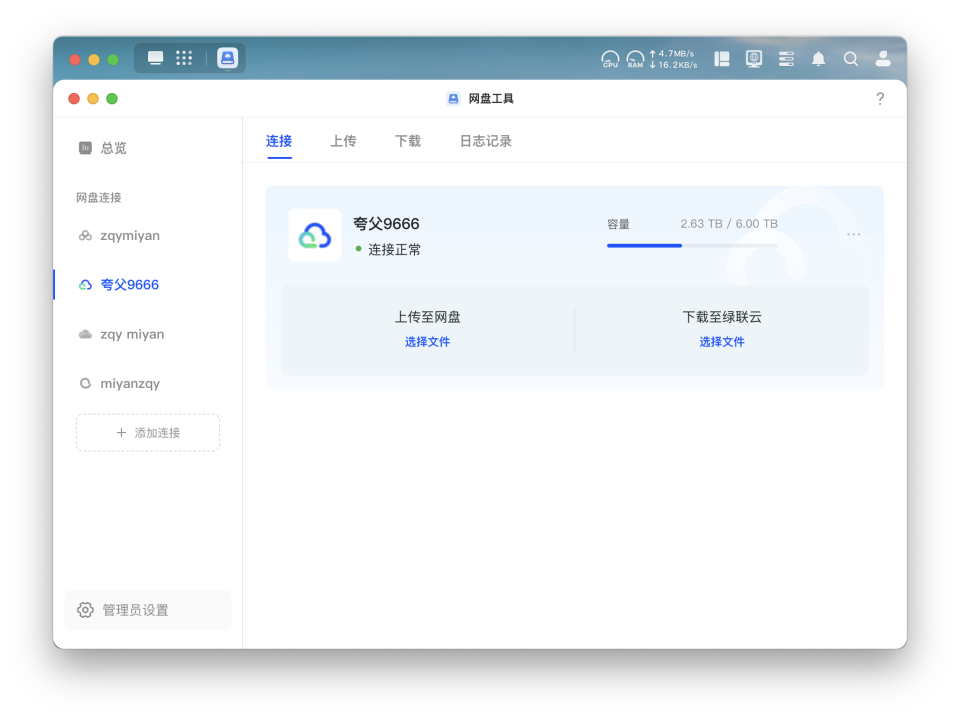Click 选择文件 under 上传至网盘
960x719 pixels.
[x=427, y=342]
